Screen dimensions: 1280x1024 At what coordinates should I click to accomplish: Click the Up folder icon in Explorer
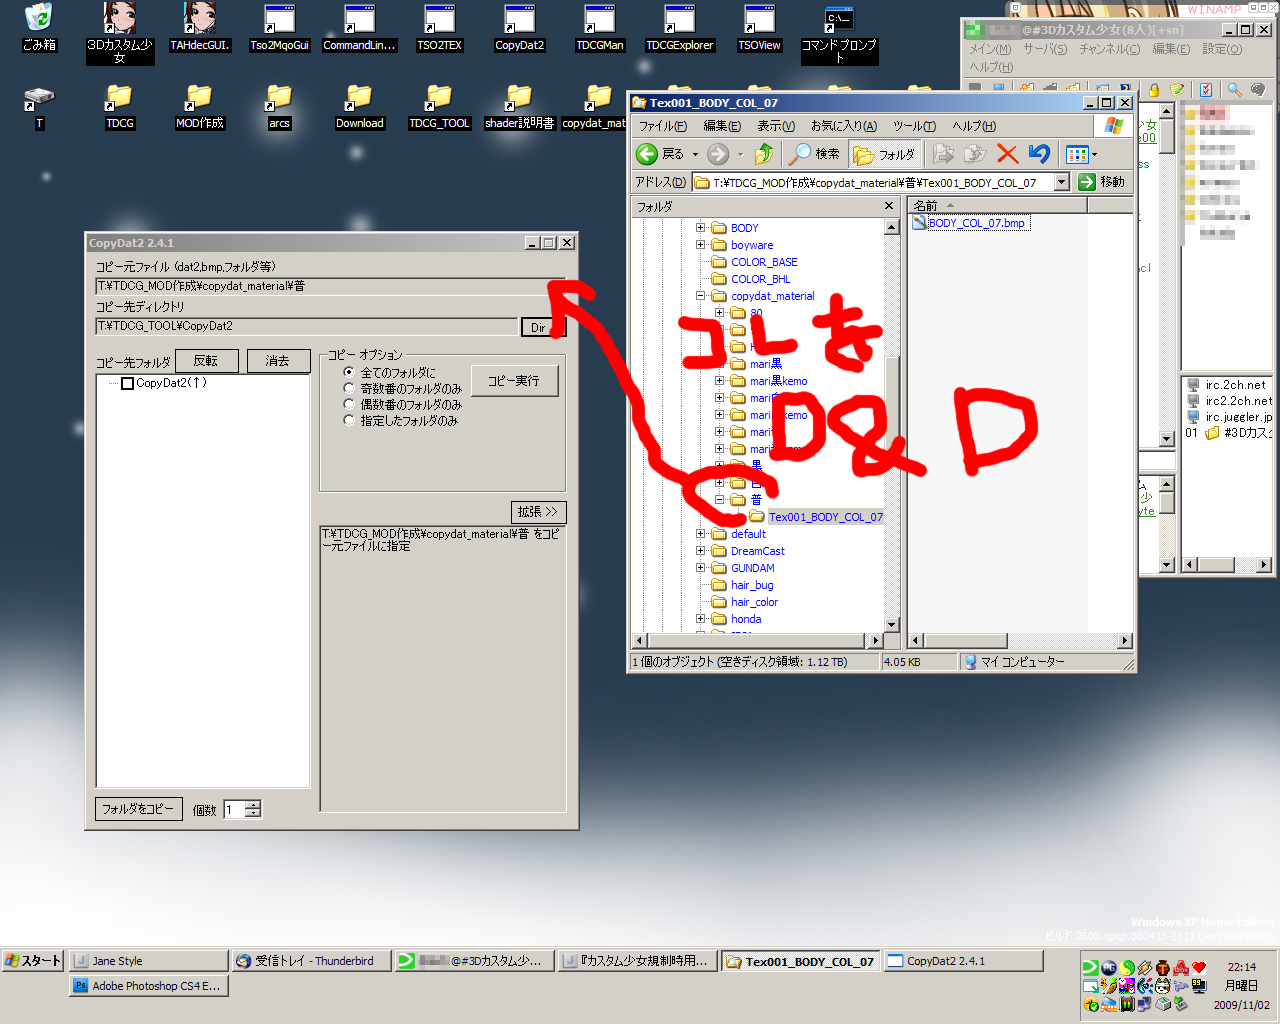764,154
